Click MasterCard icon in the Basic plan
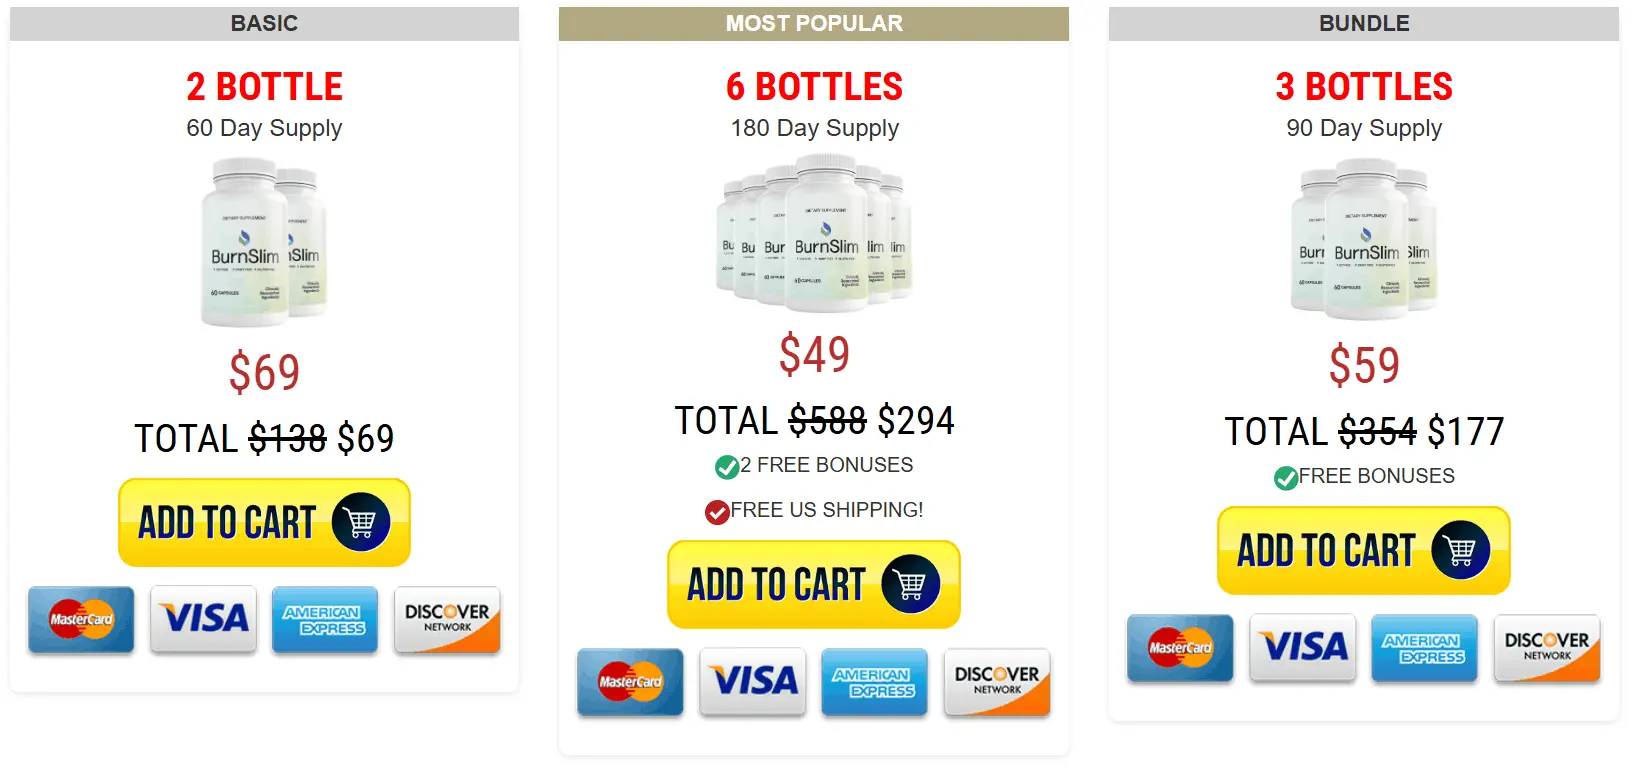1633x773 pixels. [81, 620]
